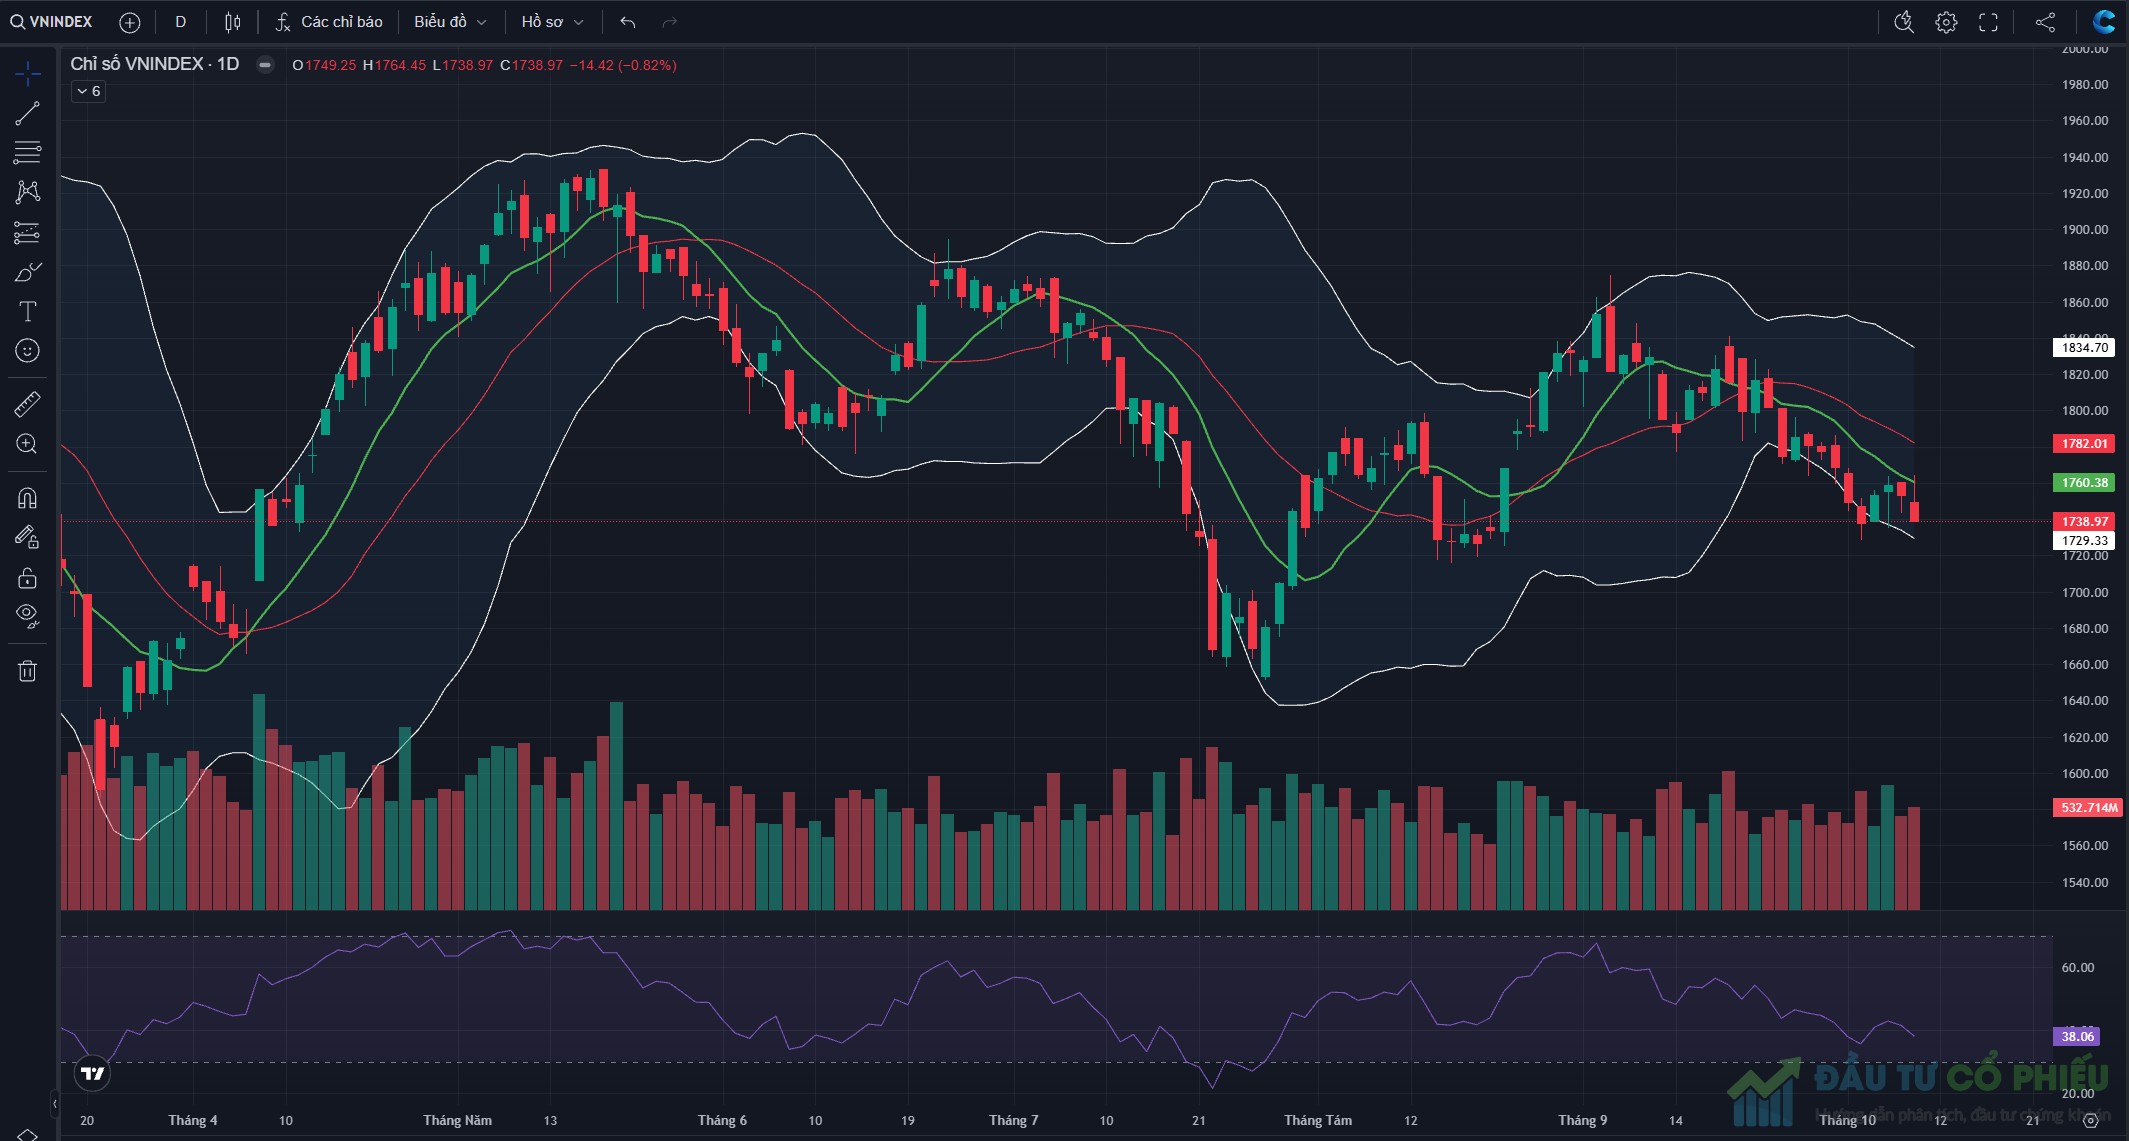Open the emoji icons tool
This screenshot has width=2129, height=1141.
click(x=28, y=351)
